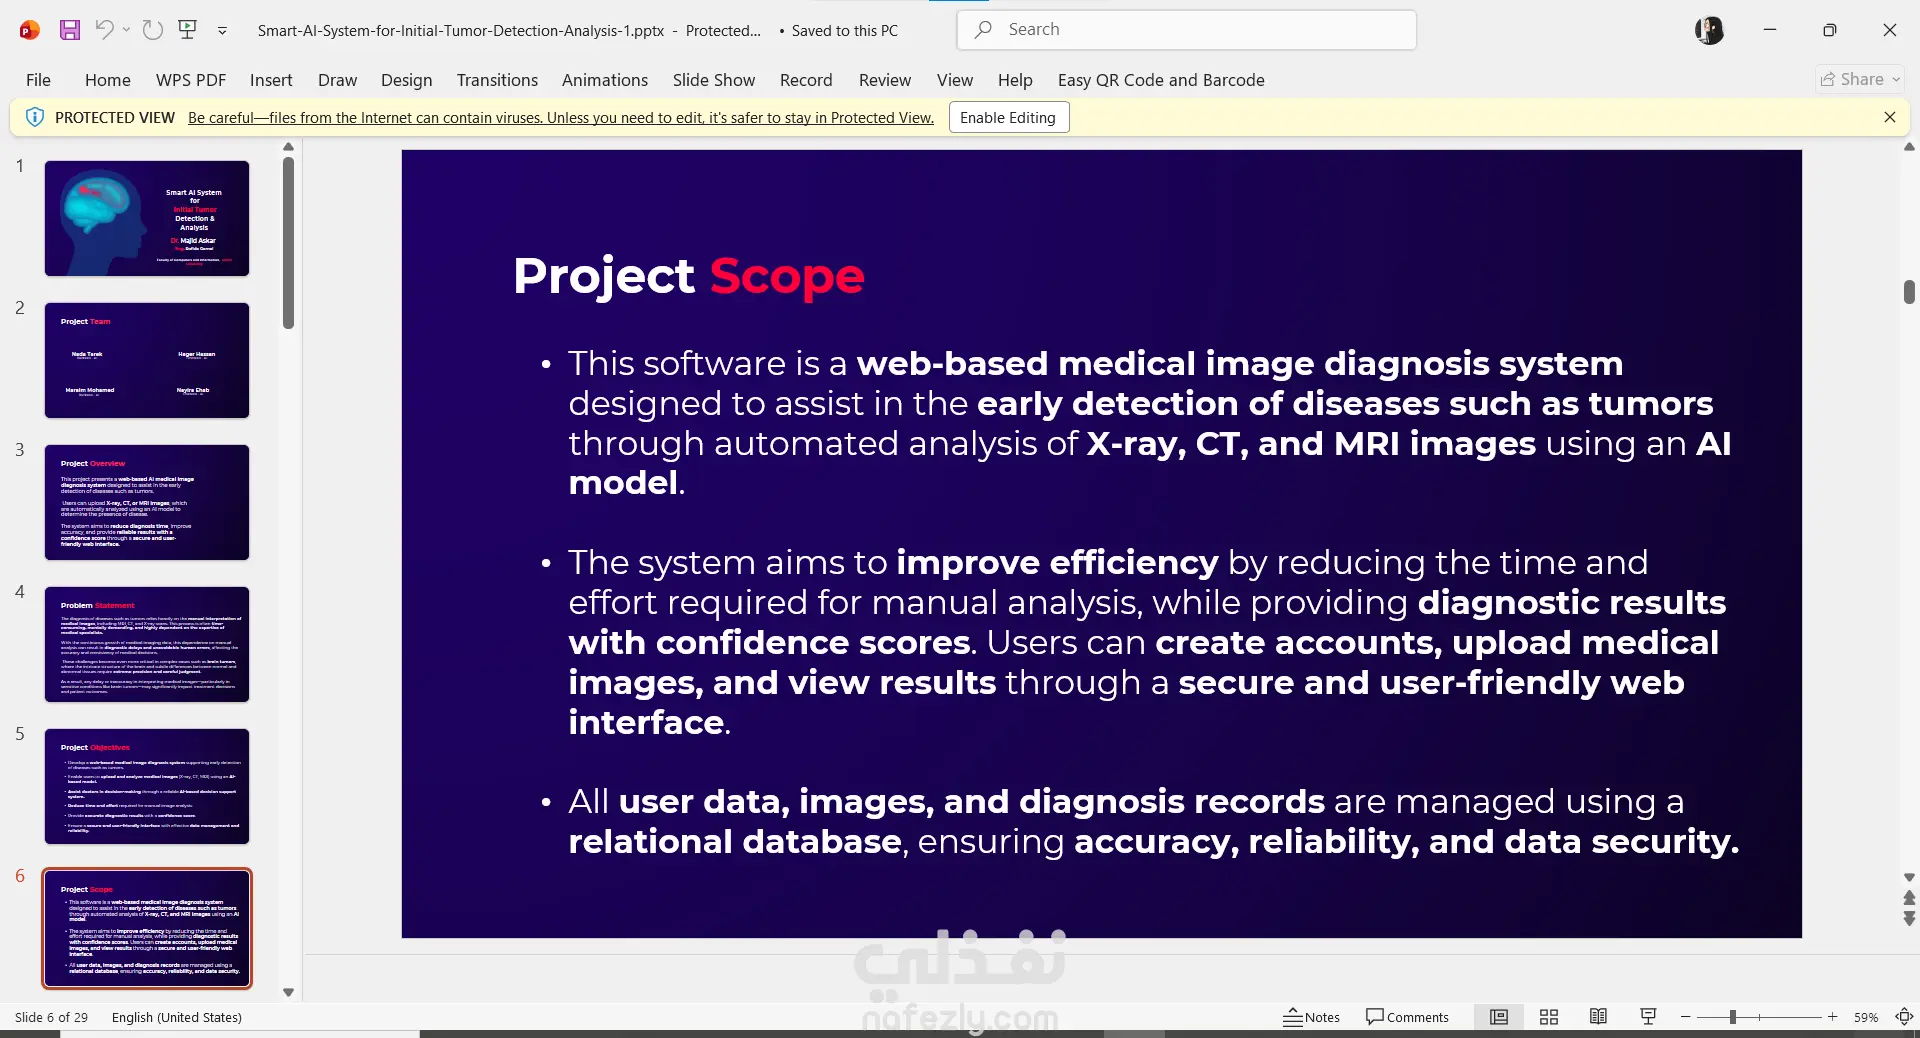
Task: Click the Save icon in the title bar
Action: point(69,30)
